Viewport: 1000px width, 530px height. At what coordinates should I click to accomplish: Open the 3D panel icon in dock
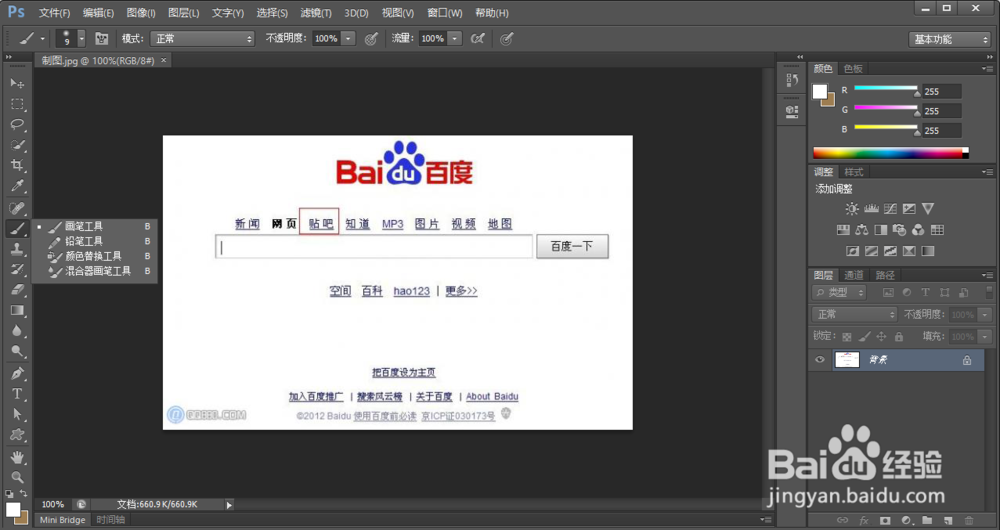click(792, 111)
